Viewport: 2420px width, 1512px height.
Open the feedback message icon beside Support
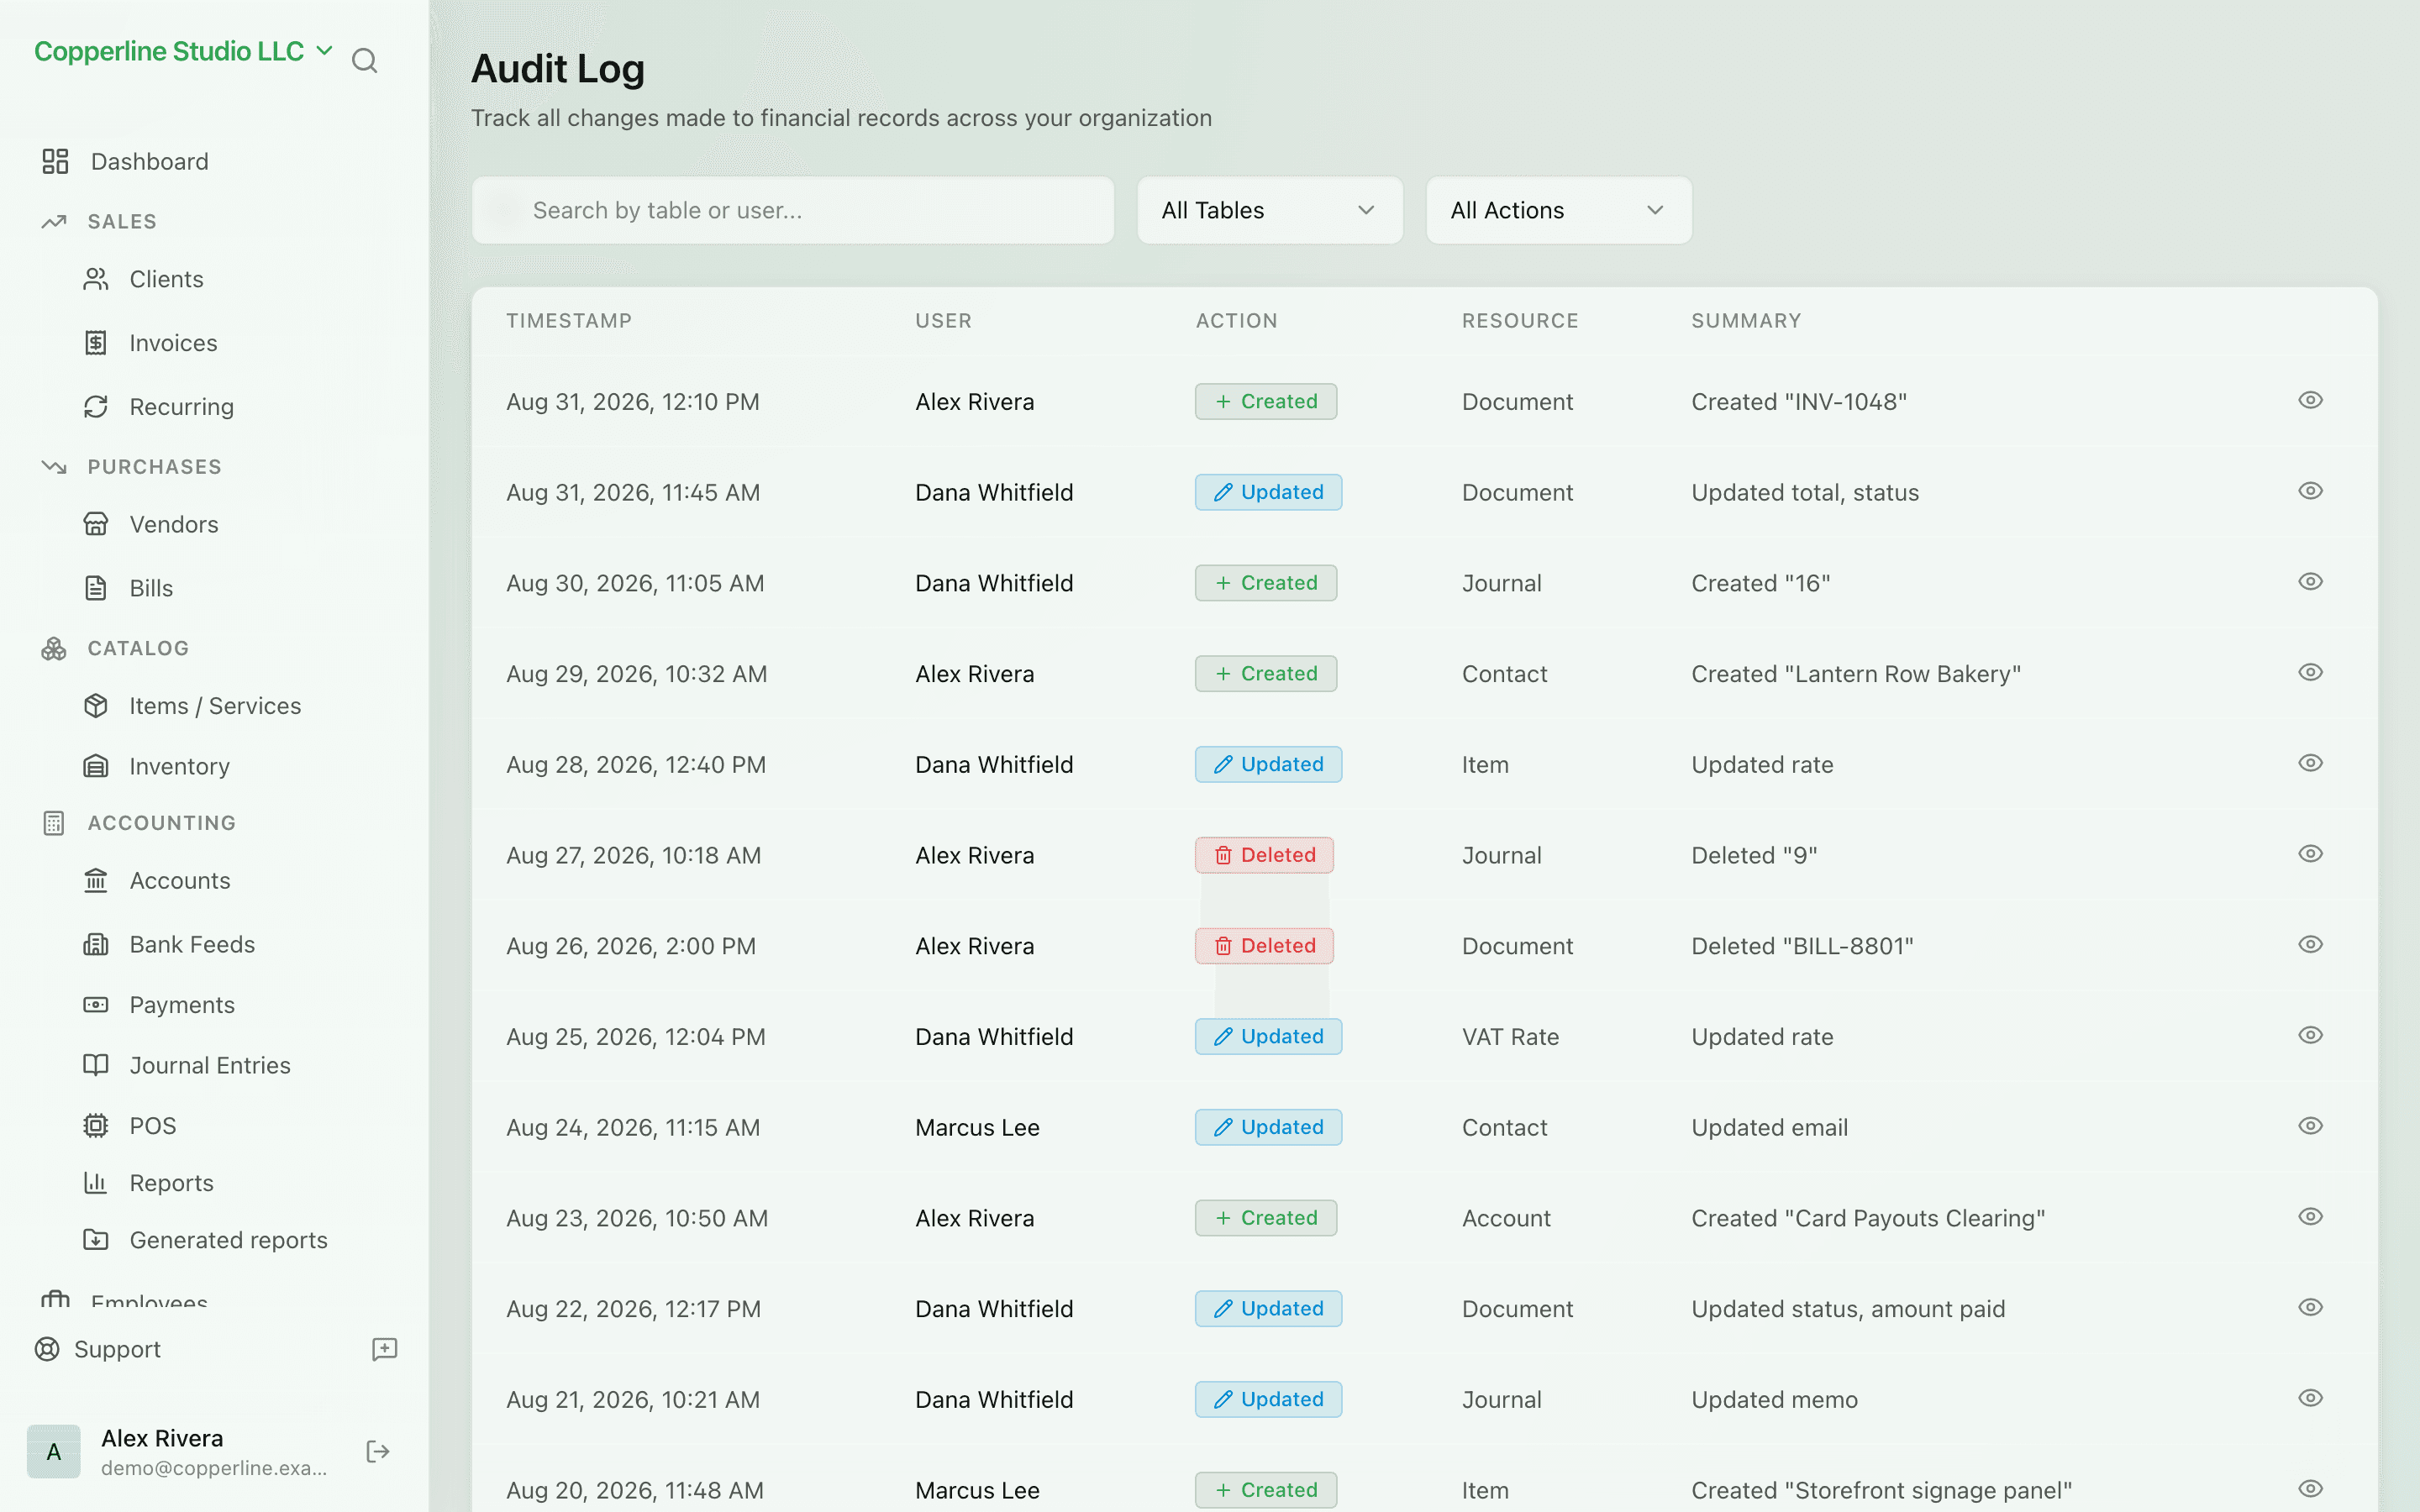tap(385, 1349)
